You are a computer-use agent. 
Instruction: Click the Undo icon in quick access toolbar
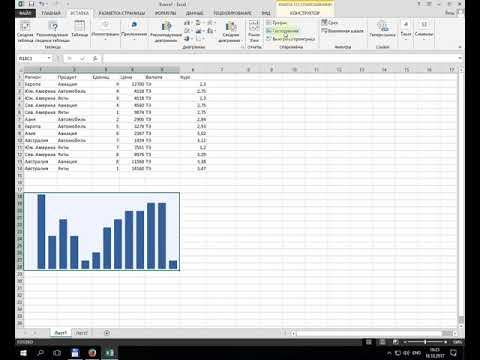42,4
